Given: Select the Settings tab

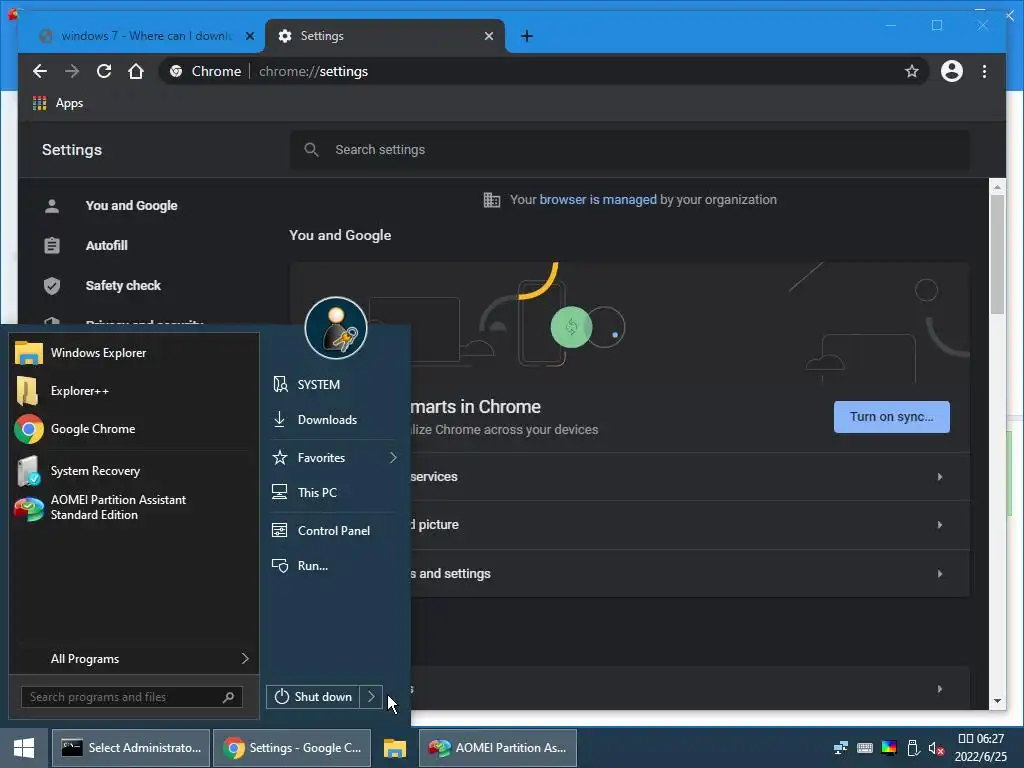Looking at the screenshot, I should click(385, 36).
